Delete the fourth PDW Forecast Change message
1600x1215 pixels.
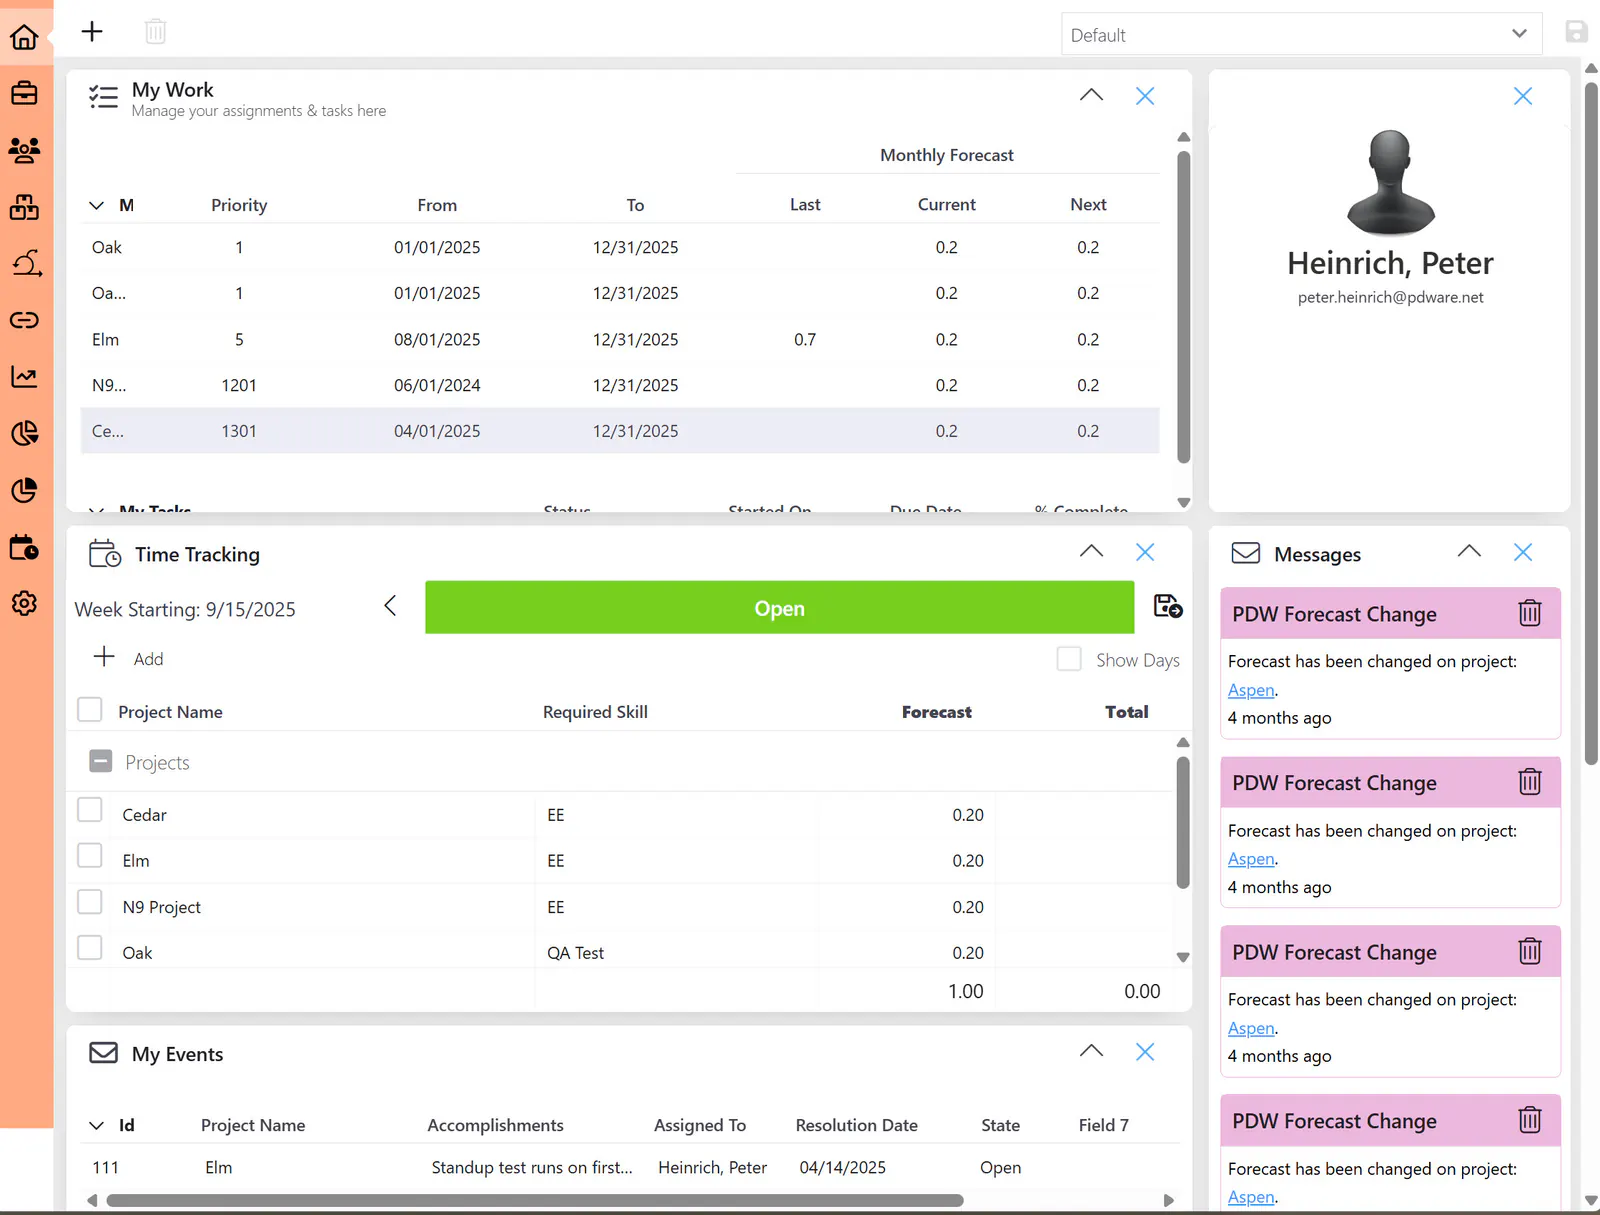click(x=1530, y=1119)
